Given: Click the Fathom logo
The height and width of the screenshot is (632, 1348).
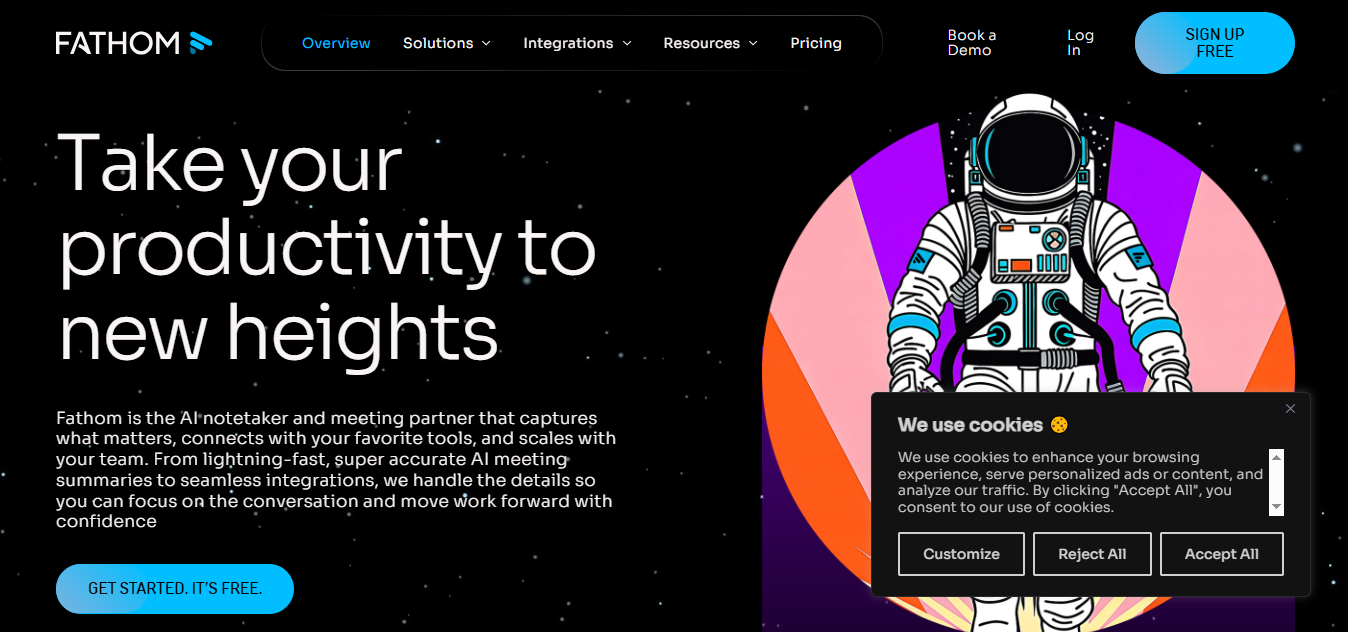Looking at the screenshot, I should (134, 43).
